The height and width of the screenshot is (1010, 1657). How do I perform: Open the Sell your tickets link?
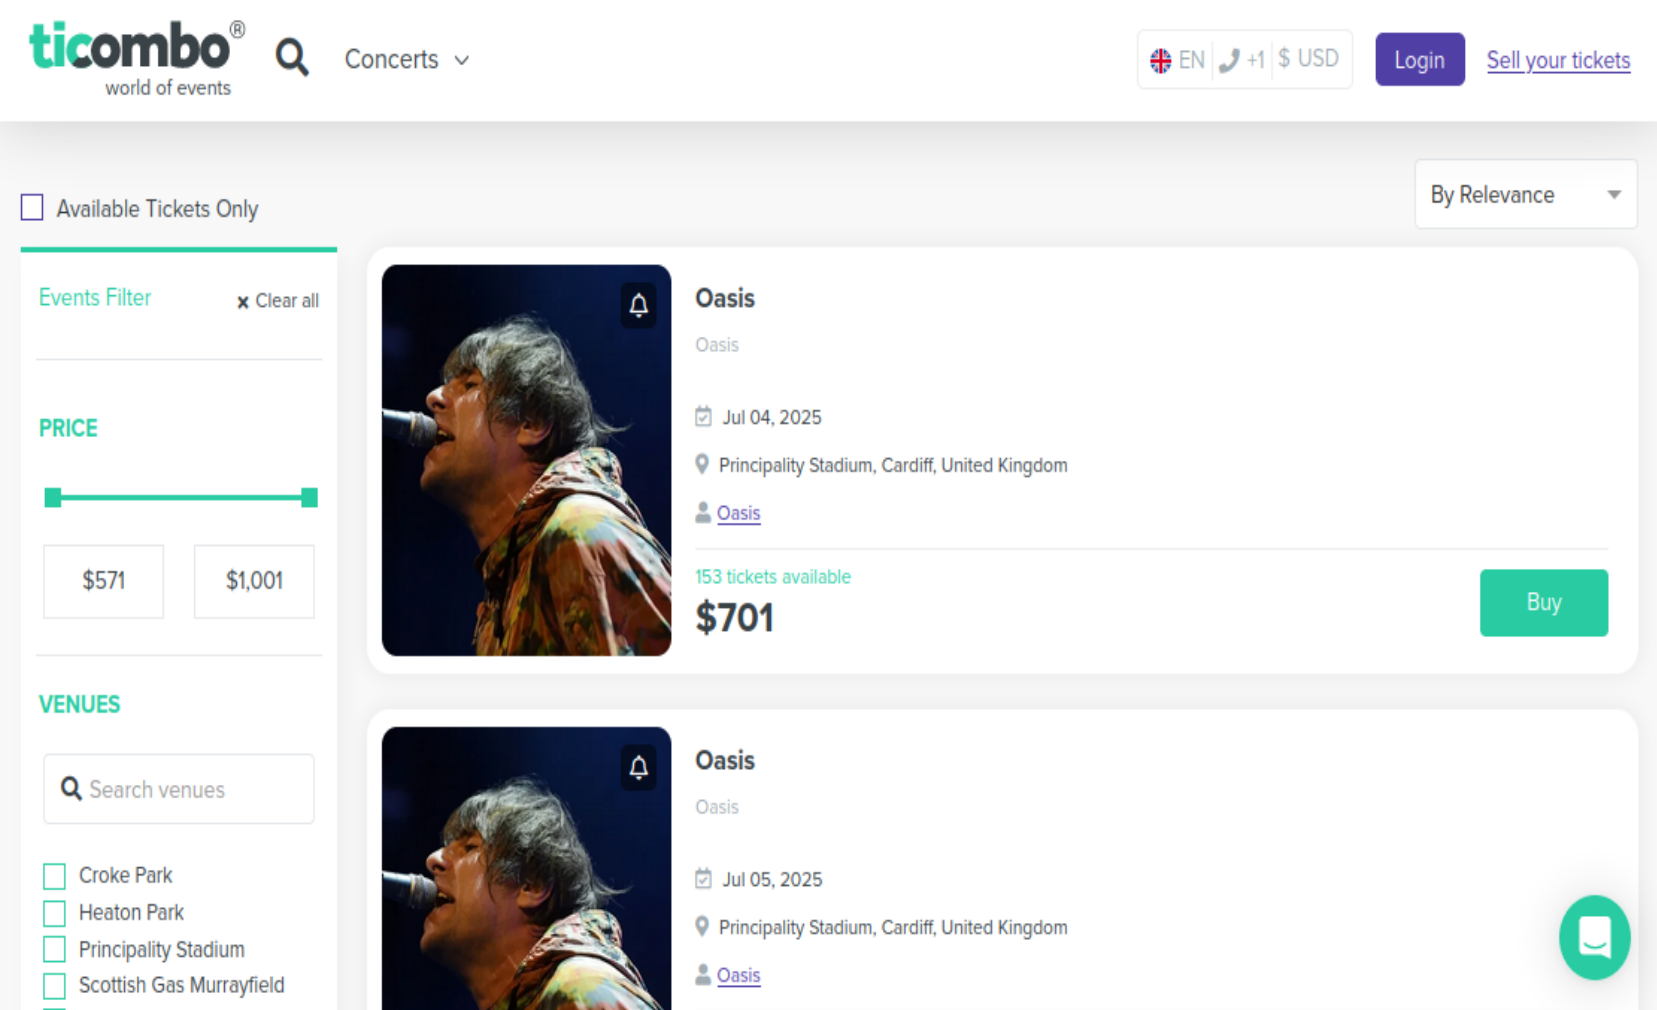pyautogui.click(x=1558, y=61)
